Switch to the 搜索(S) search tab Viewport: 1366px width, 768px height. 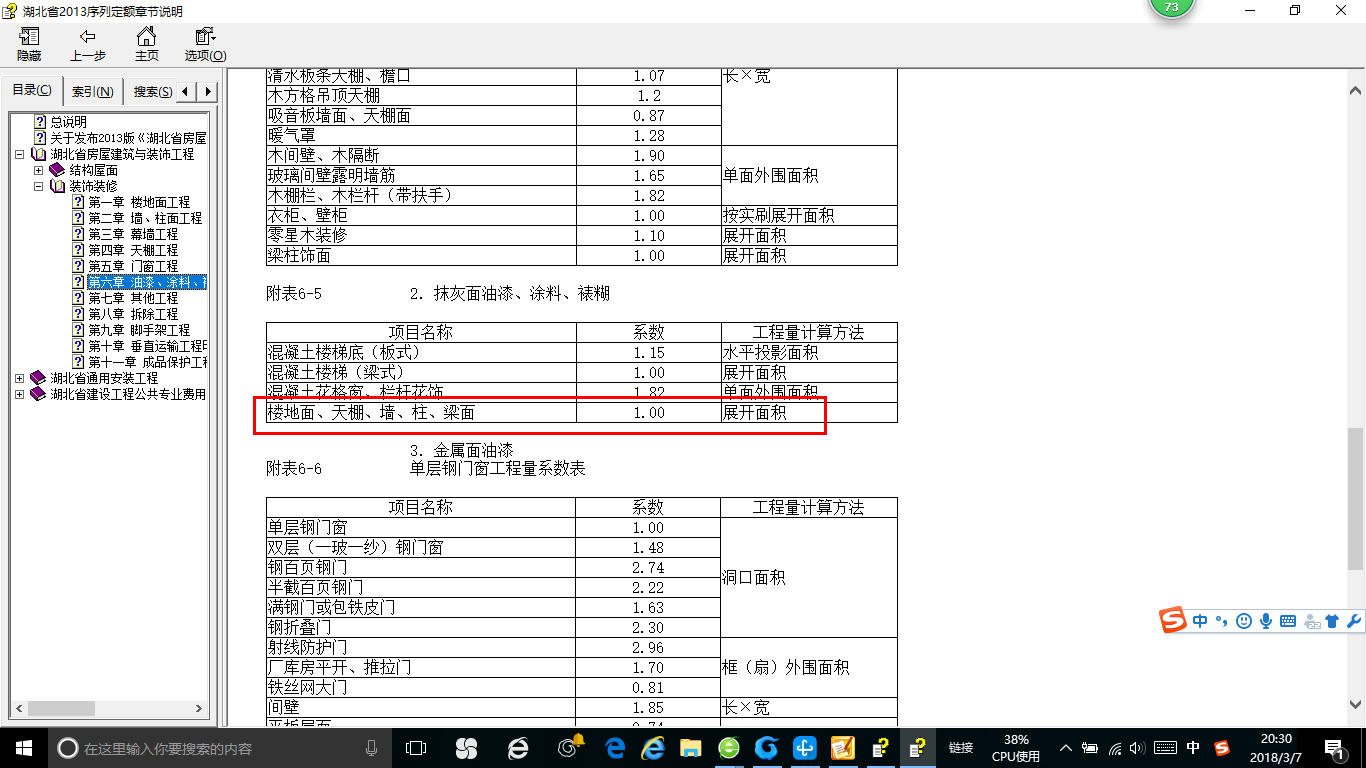tap(151, 92)
